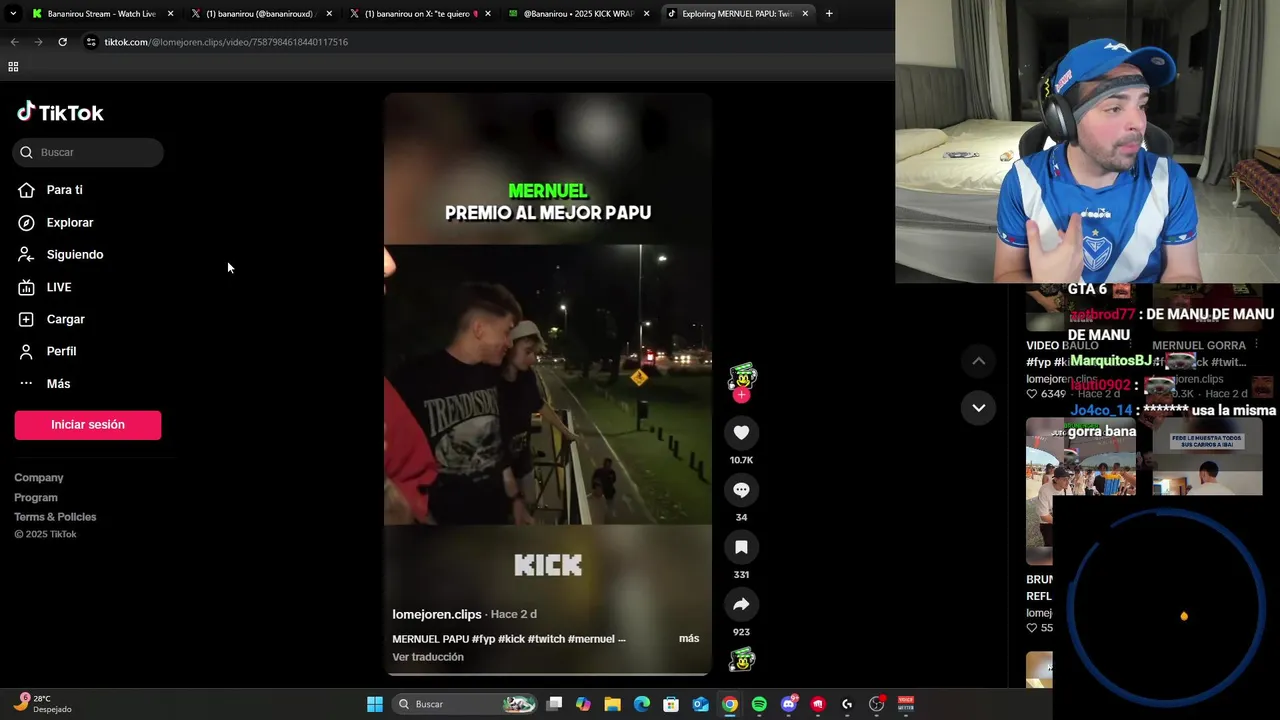Follow creator via the red plus badge
1280x720 pixels.
coord(741,395)
